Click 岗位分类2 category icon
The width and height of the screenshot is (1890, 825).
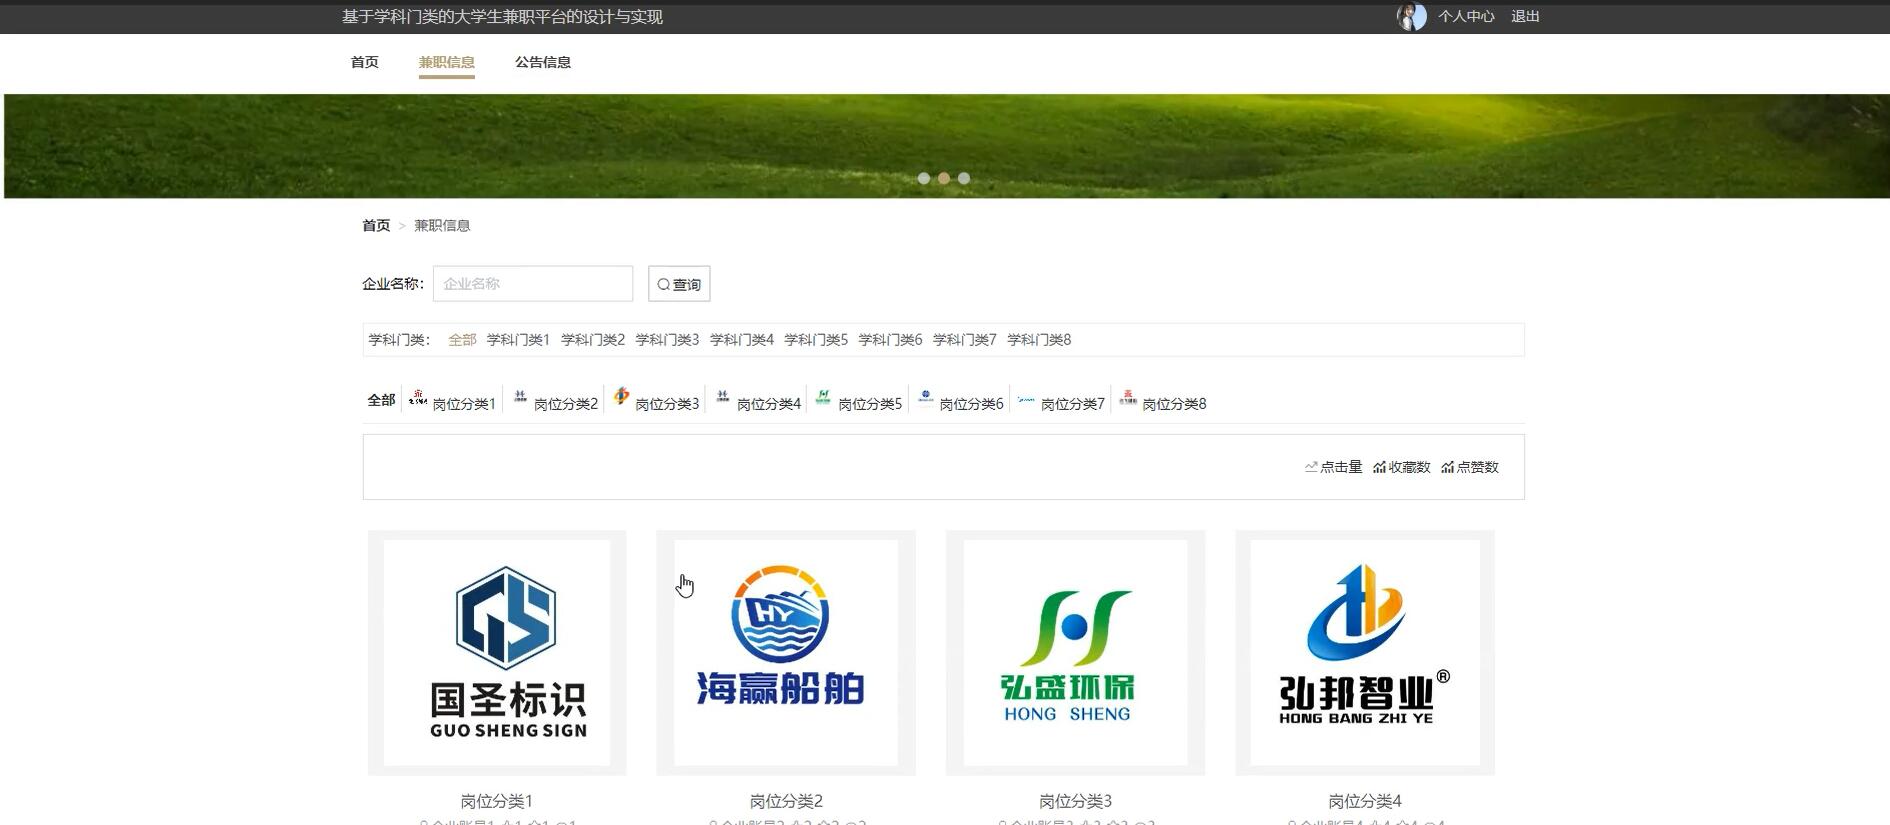click(x=520, y=398)
